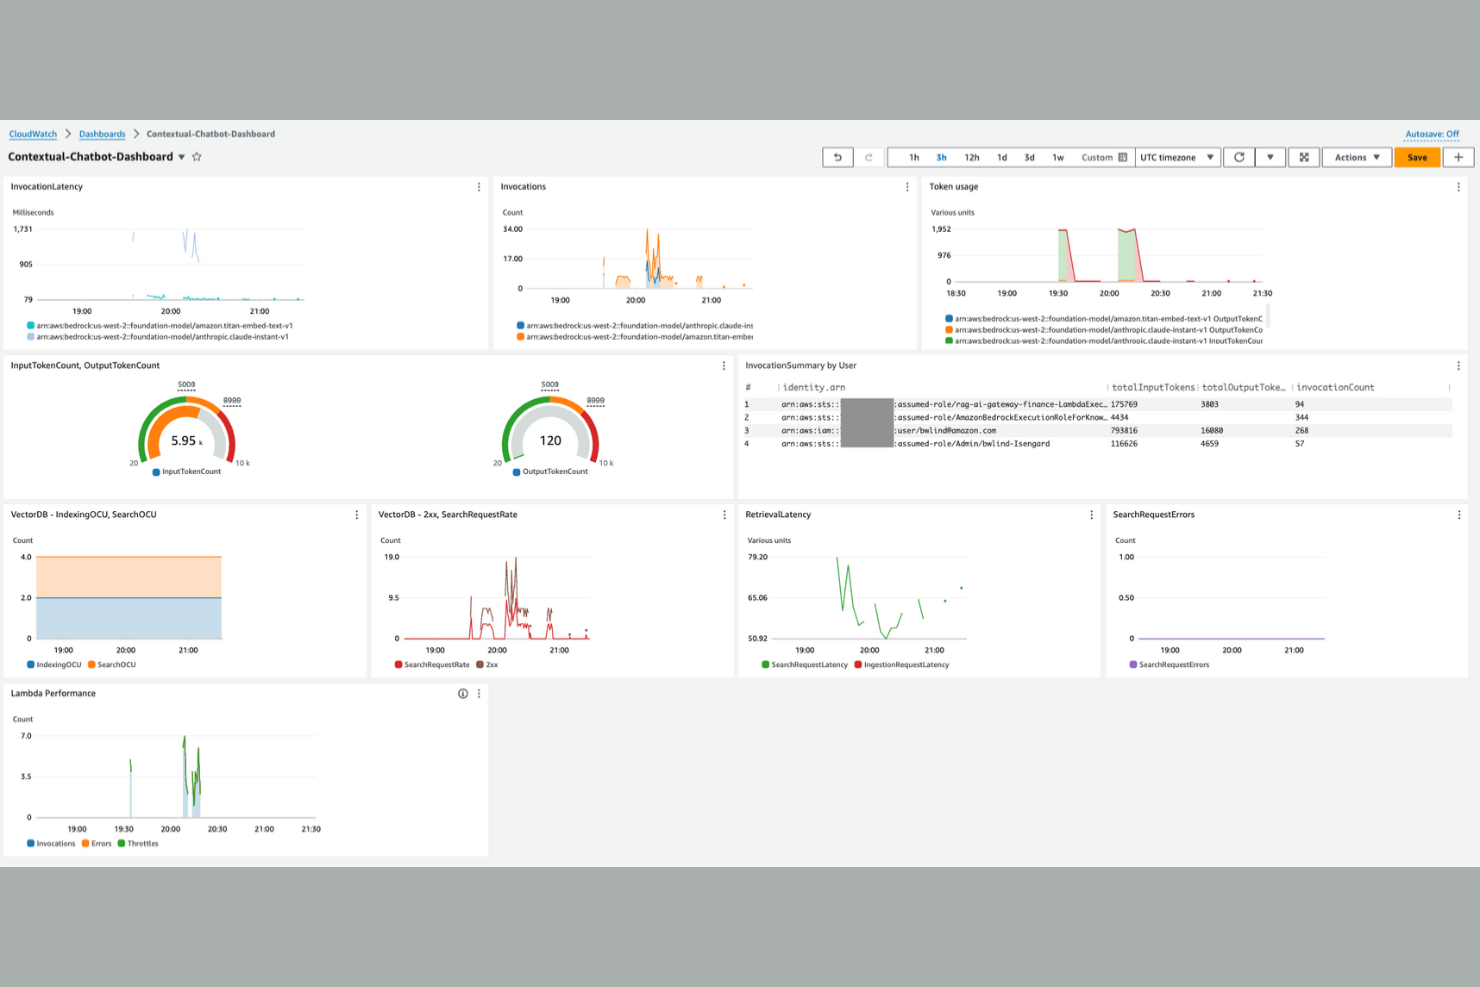
Task: Select the 12h time range
Action: (x=971, y=157)
